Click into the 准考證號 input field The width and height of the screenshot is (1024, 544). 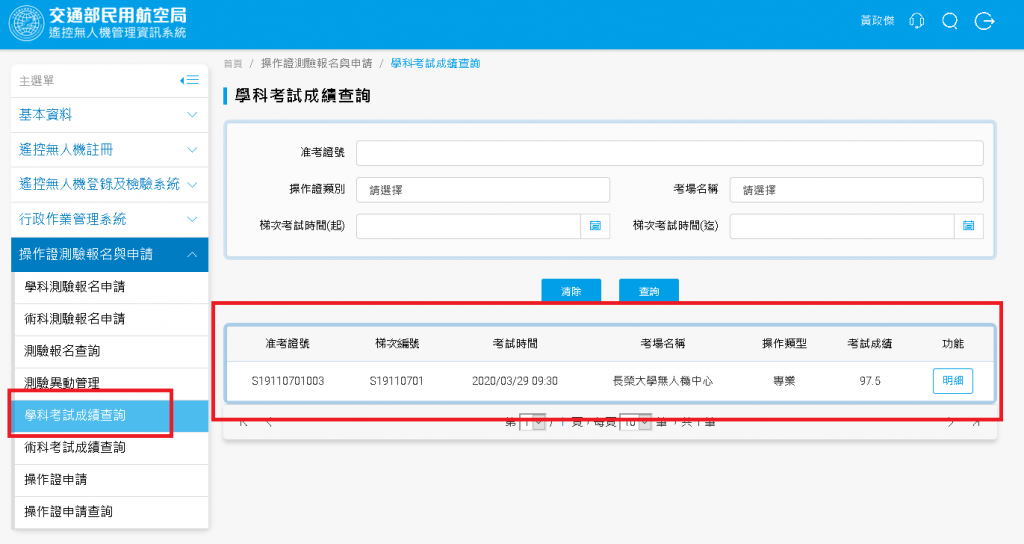point(669,152)
